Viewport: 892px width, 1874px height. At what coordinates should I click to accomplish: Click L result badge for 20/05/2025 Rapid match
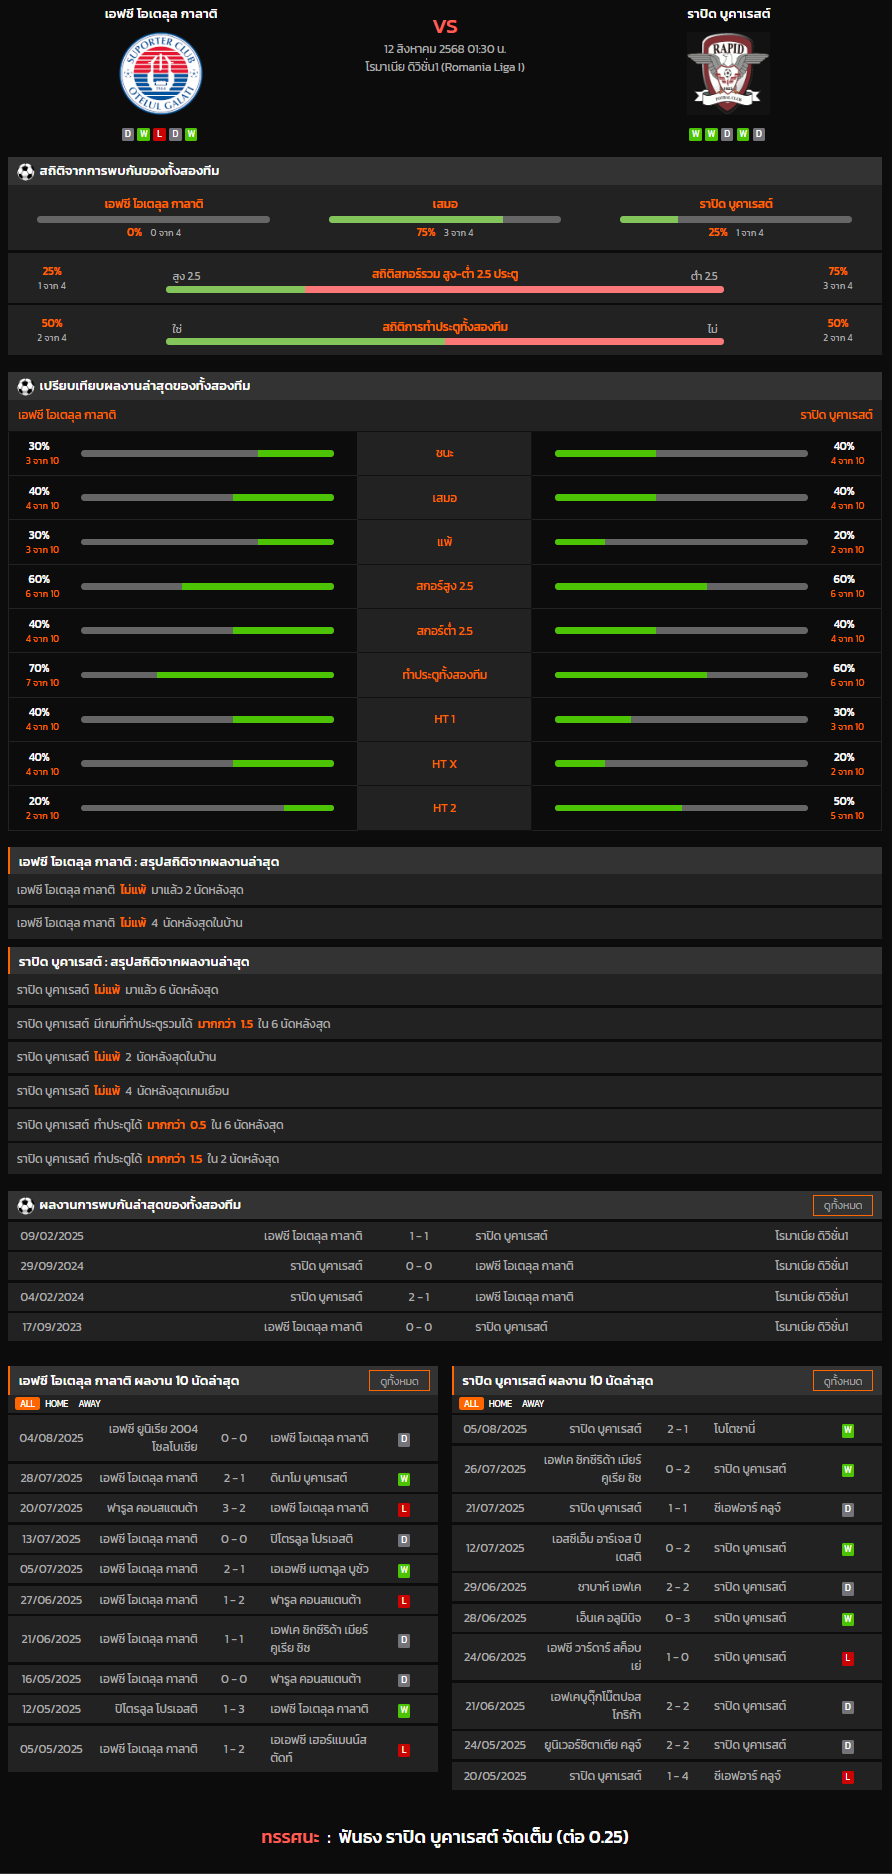848,1777
